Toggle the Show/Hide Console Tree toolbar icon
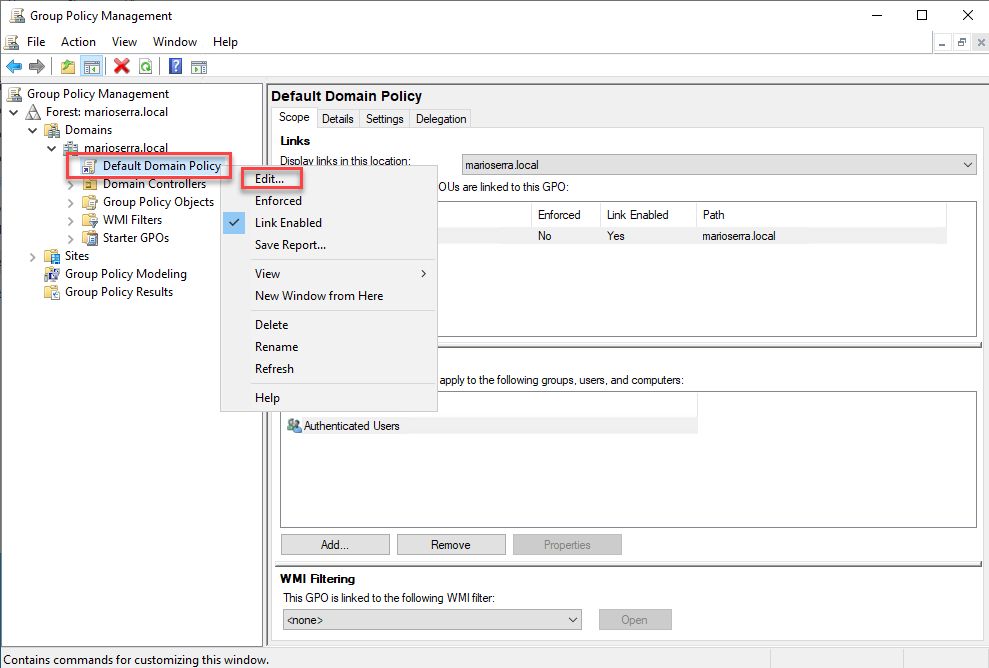The width and height of the screenshot is (989, 668). pyautogui.click(x=91, y=66)
